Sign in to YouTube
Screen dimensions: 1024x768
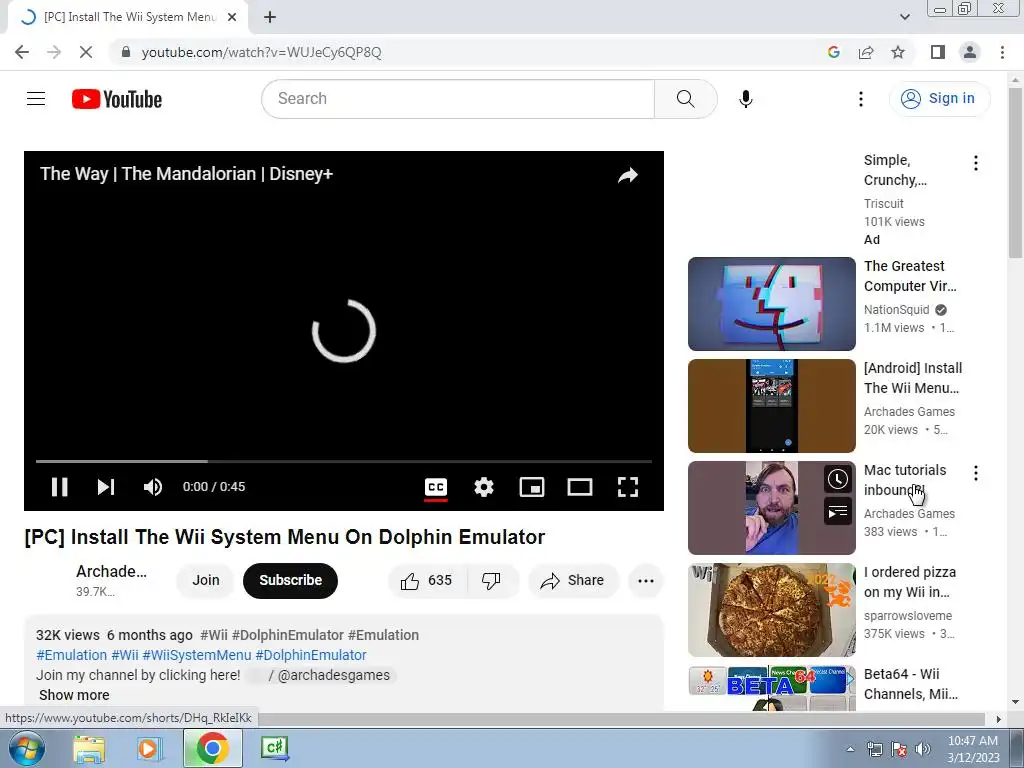pyautogui.click(x=938, y=99)
